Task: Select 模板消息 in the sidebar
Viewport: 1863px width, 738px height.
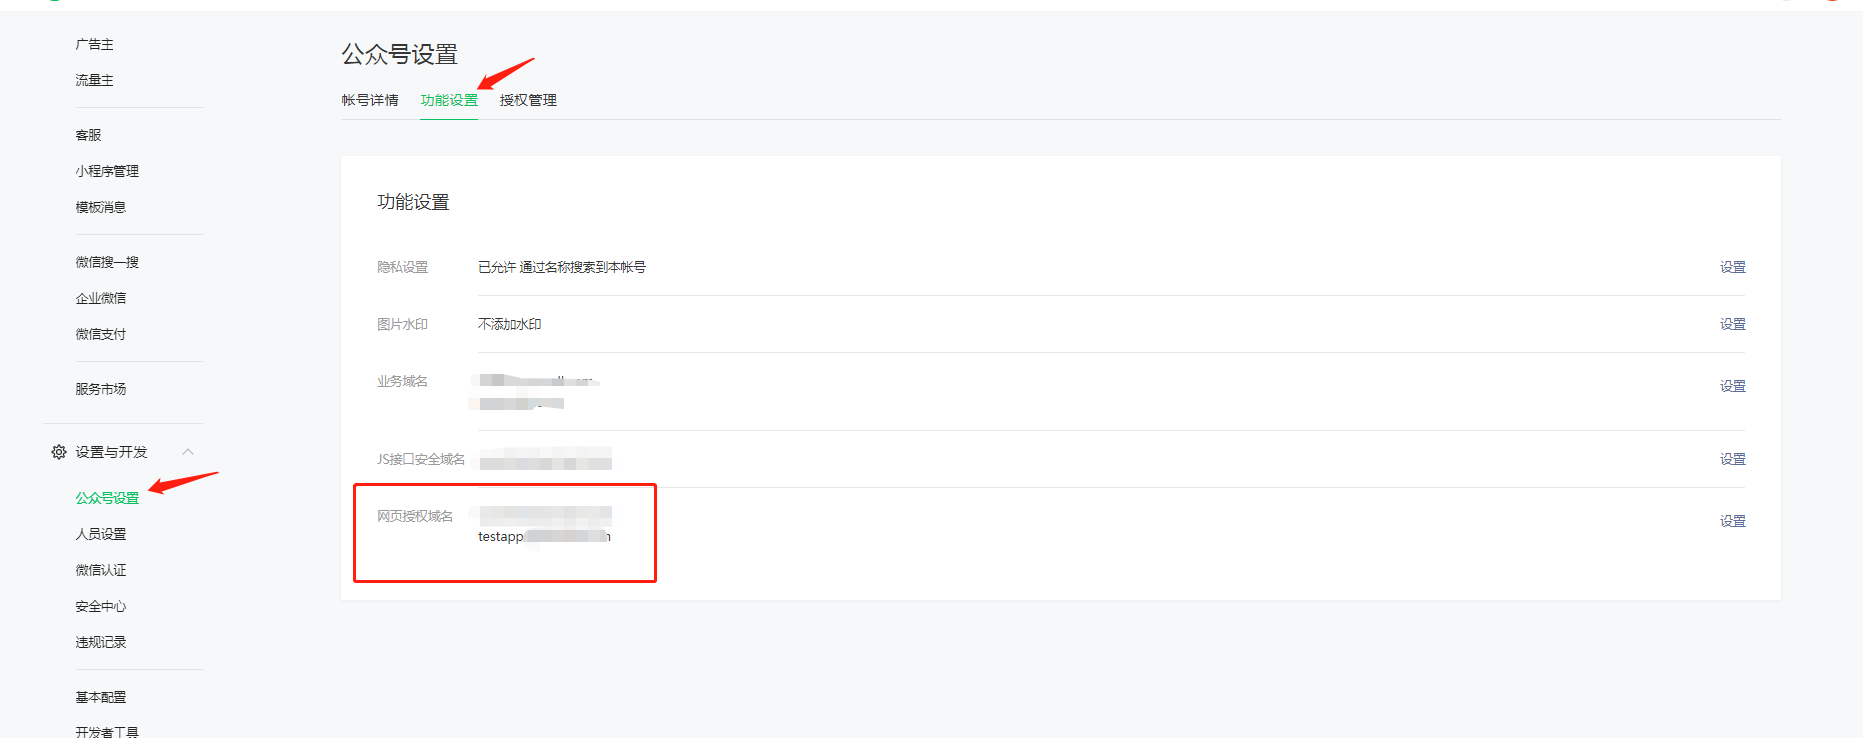Action: [x=101, y=207]
